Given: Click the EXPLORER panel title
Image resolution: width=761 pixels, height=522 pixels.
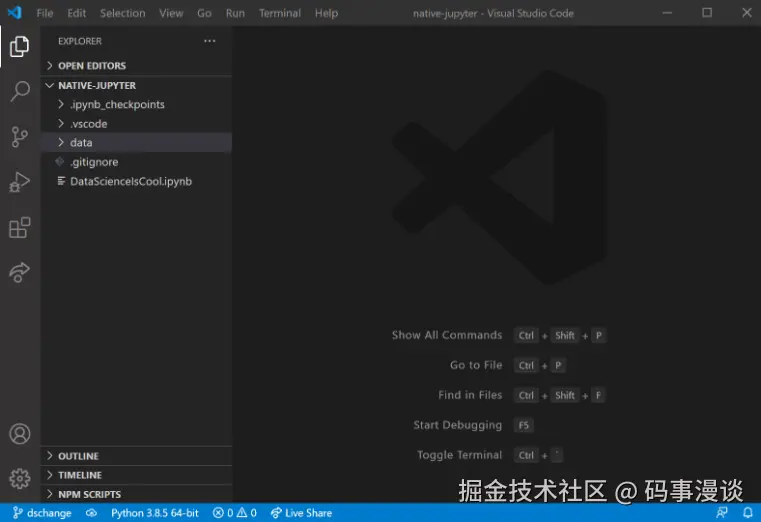Looking at the screenshot, I should (x=80, y=41).
